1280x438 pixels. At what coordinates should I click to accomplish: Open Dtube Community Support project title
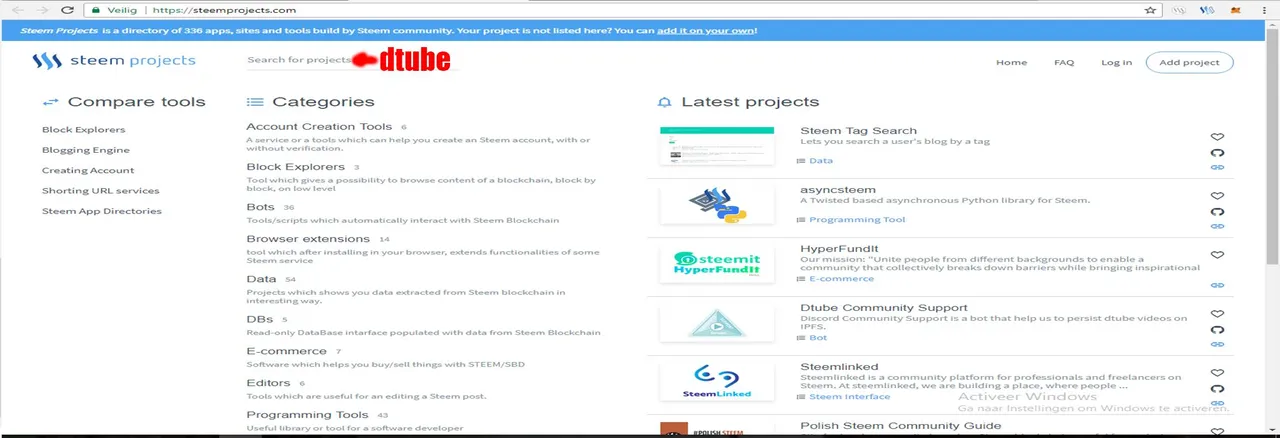point(883,308)
